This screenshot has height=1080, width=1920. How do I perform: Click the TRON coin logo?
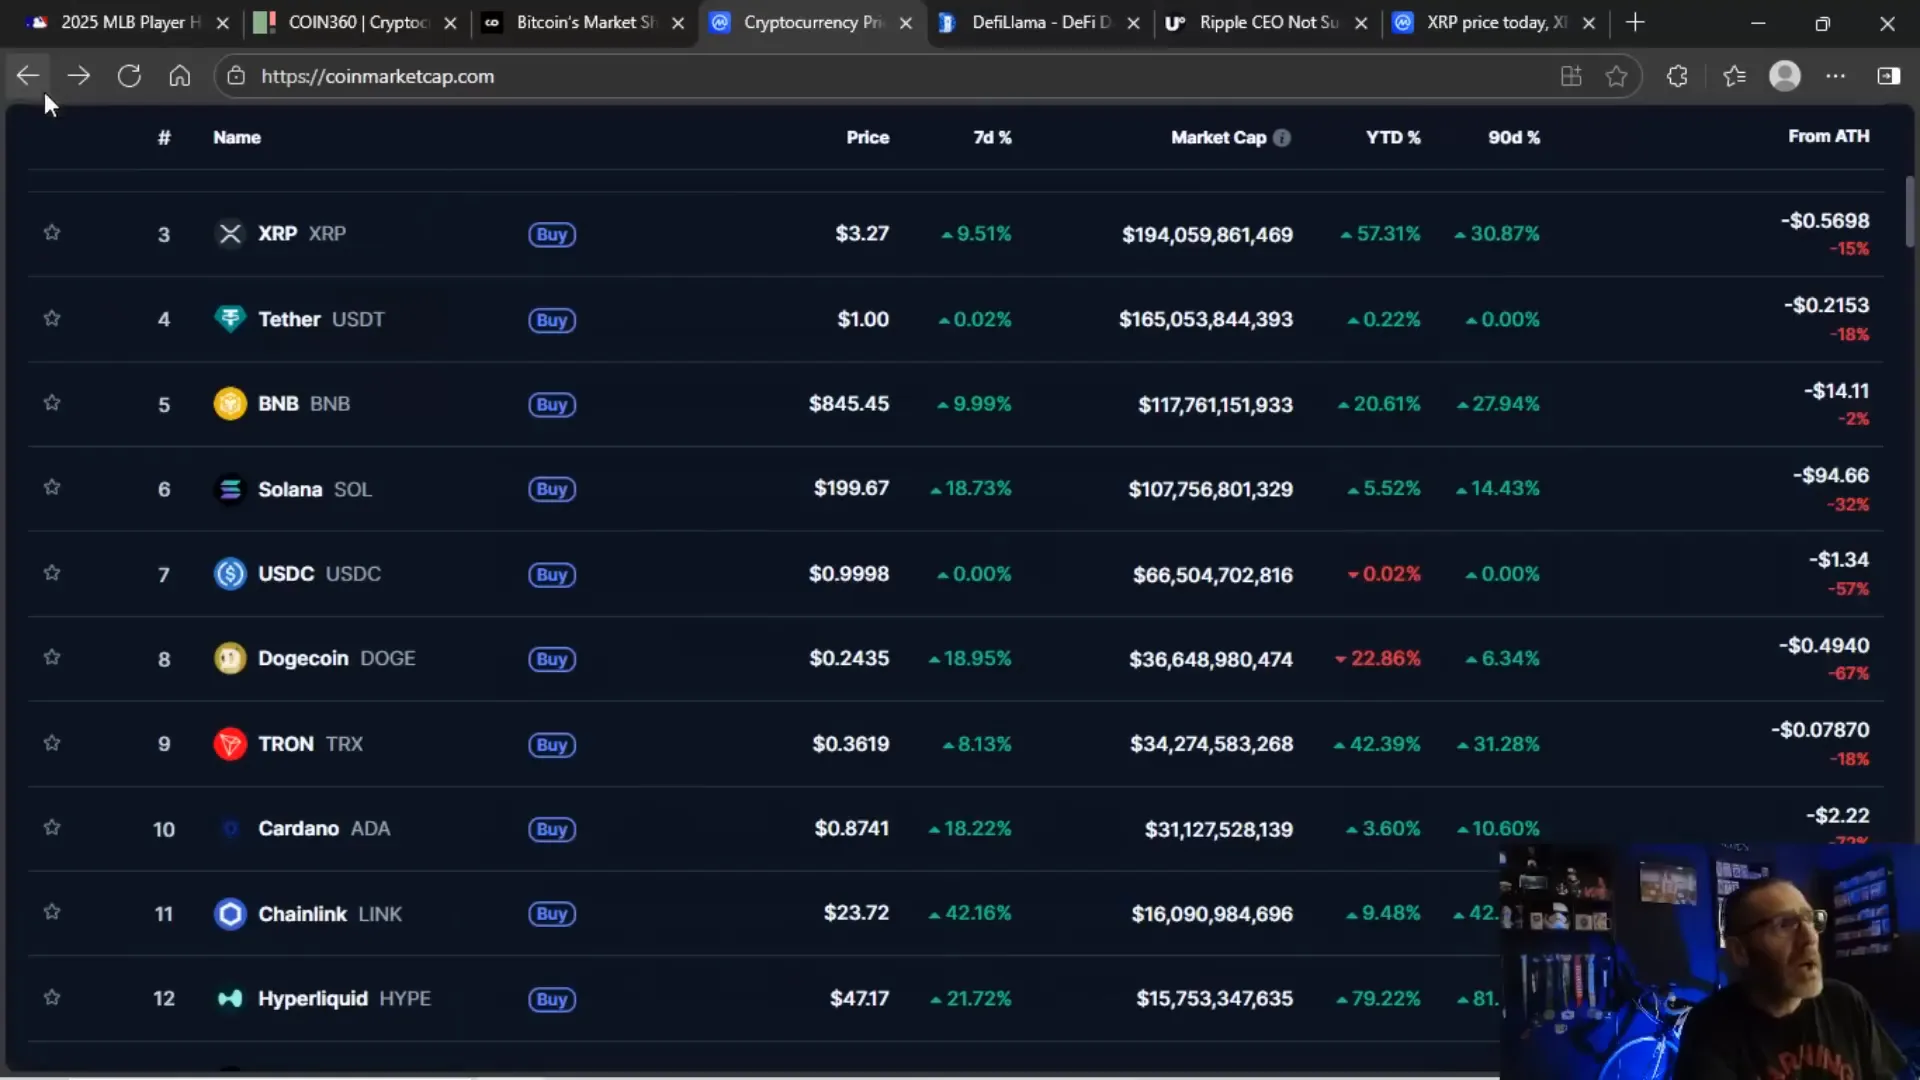click(x=230, y=744)
